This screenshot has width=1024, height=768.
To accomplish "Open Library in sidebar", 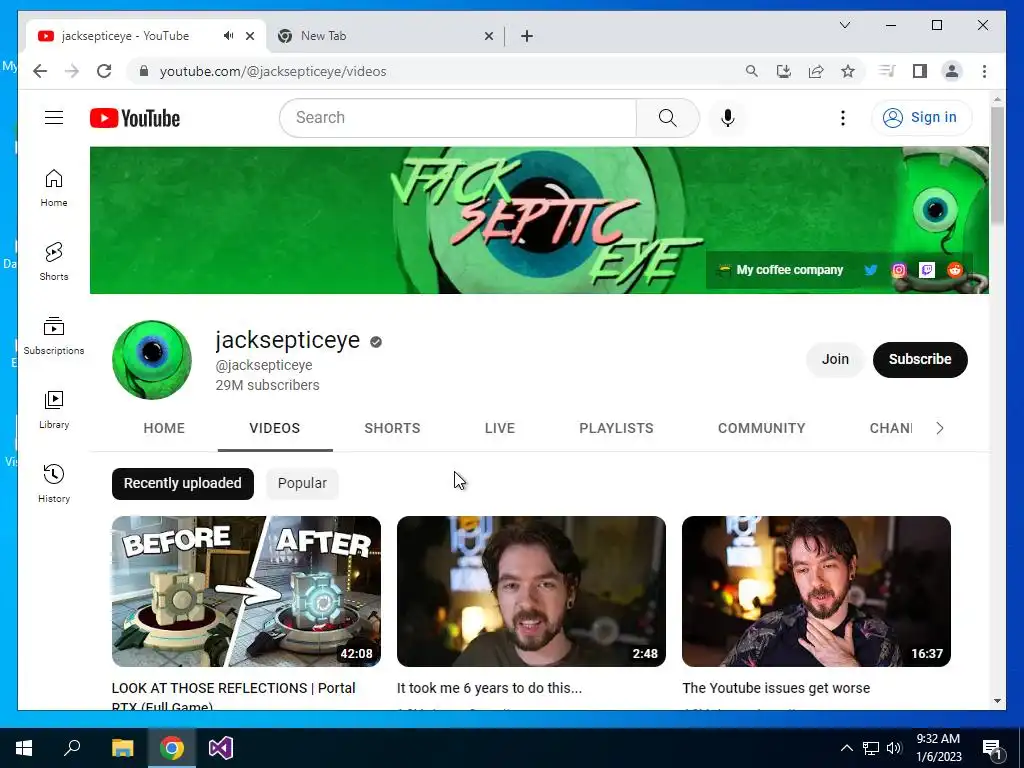I will 54,410.
